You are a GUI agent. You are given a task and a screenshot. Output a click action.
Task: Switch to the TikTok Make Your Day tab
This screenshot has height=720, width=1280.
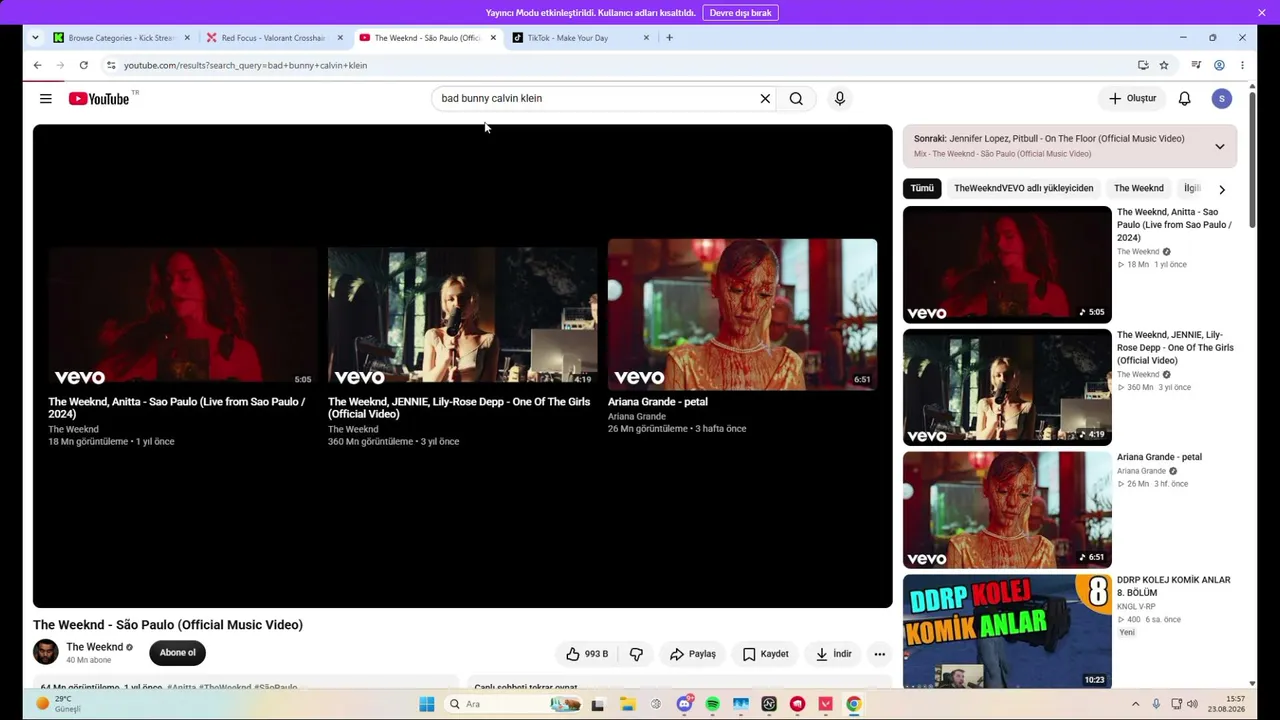point(581,38)
